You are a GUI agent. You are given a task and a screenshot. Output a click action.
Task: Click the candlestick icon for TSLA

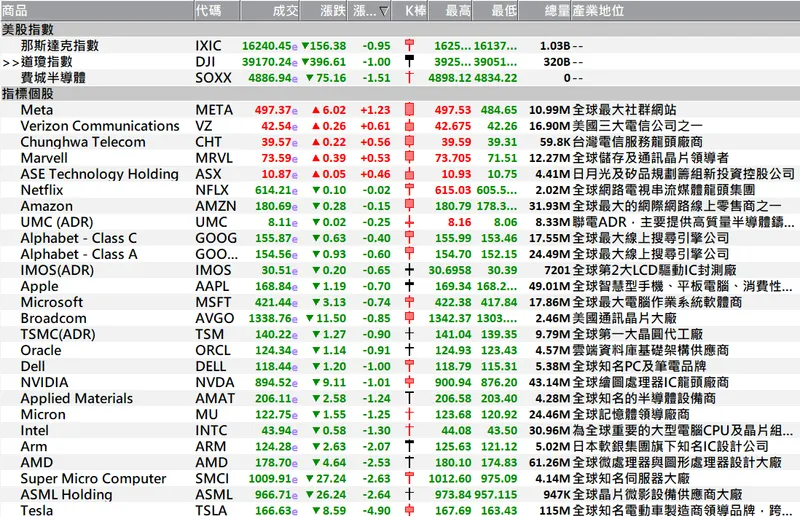409,510
